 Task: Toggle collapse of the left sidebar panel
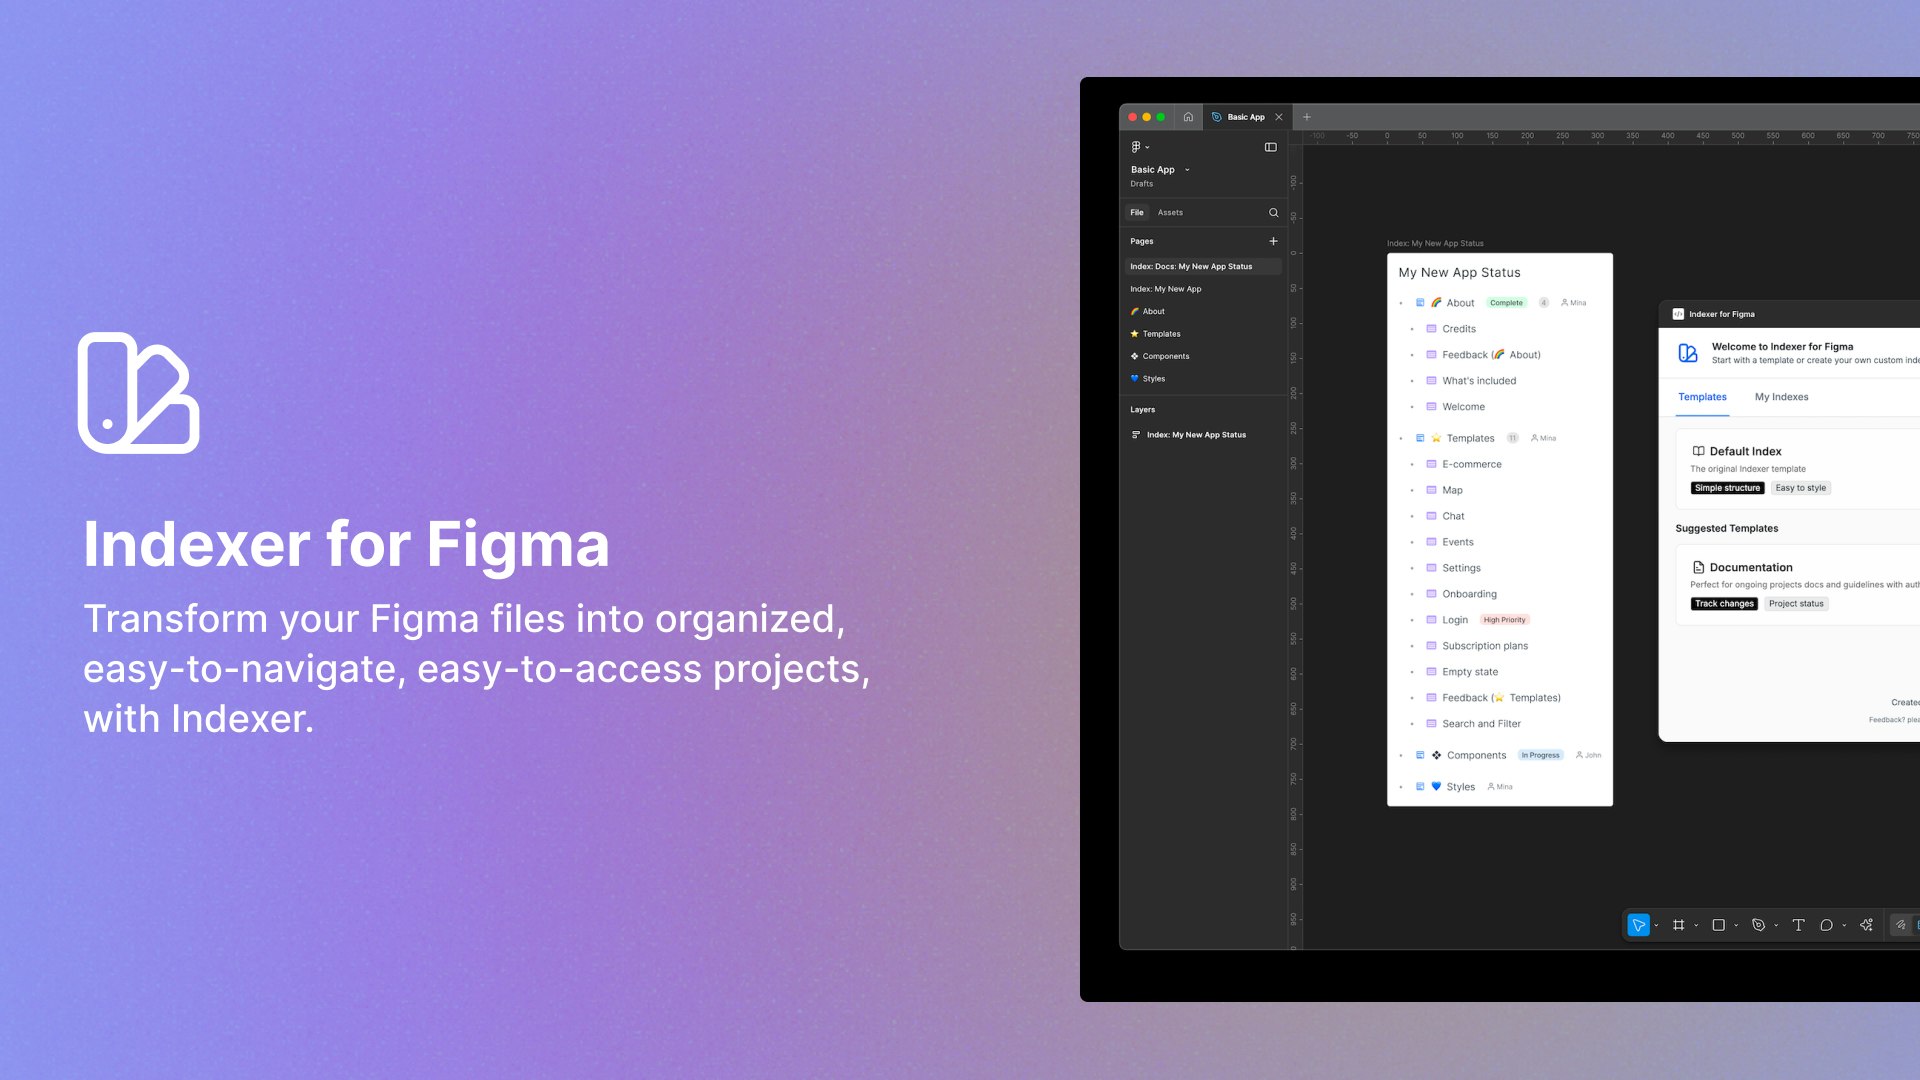coord(1270,147)
